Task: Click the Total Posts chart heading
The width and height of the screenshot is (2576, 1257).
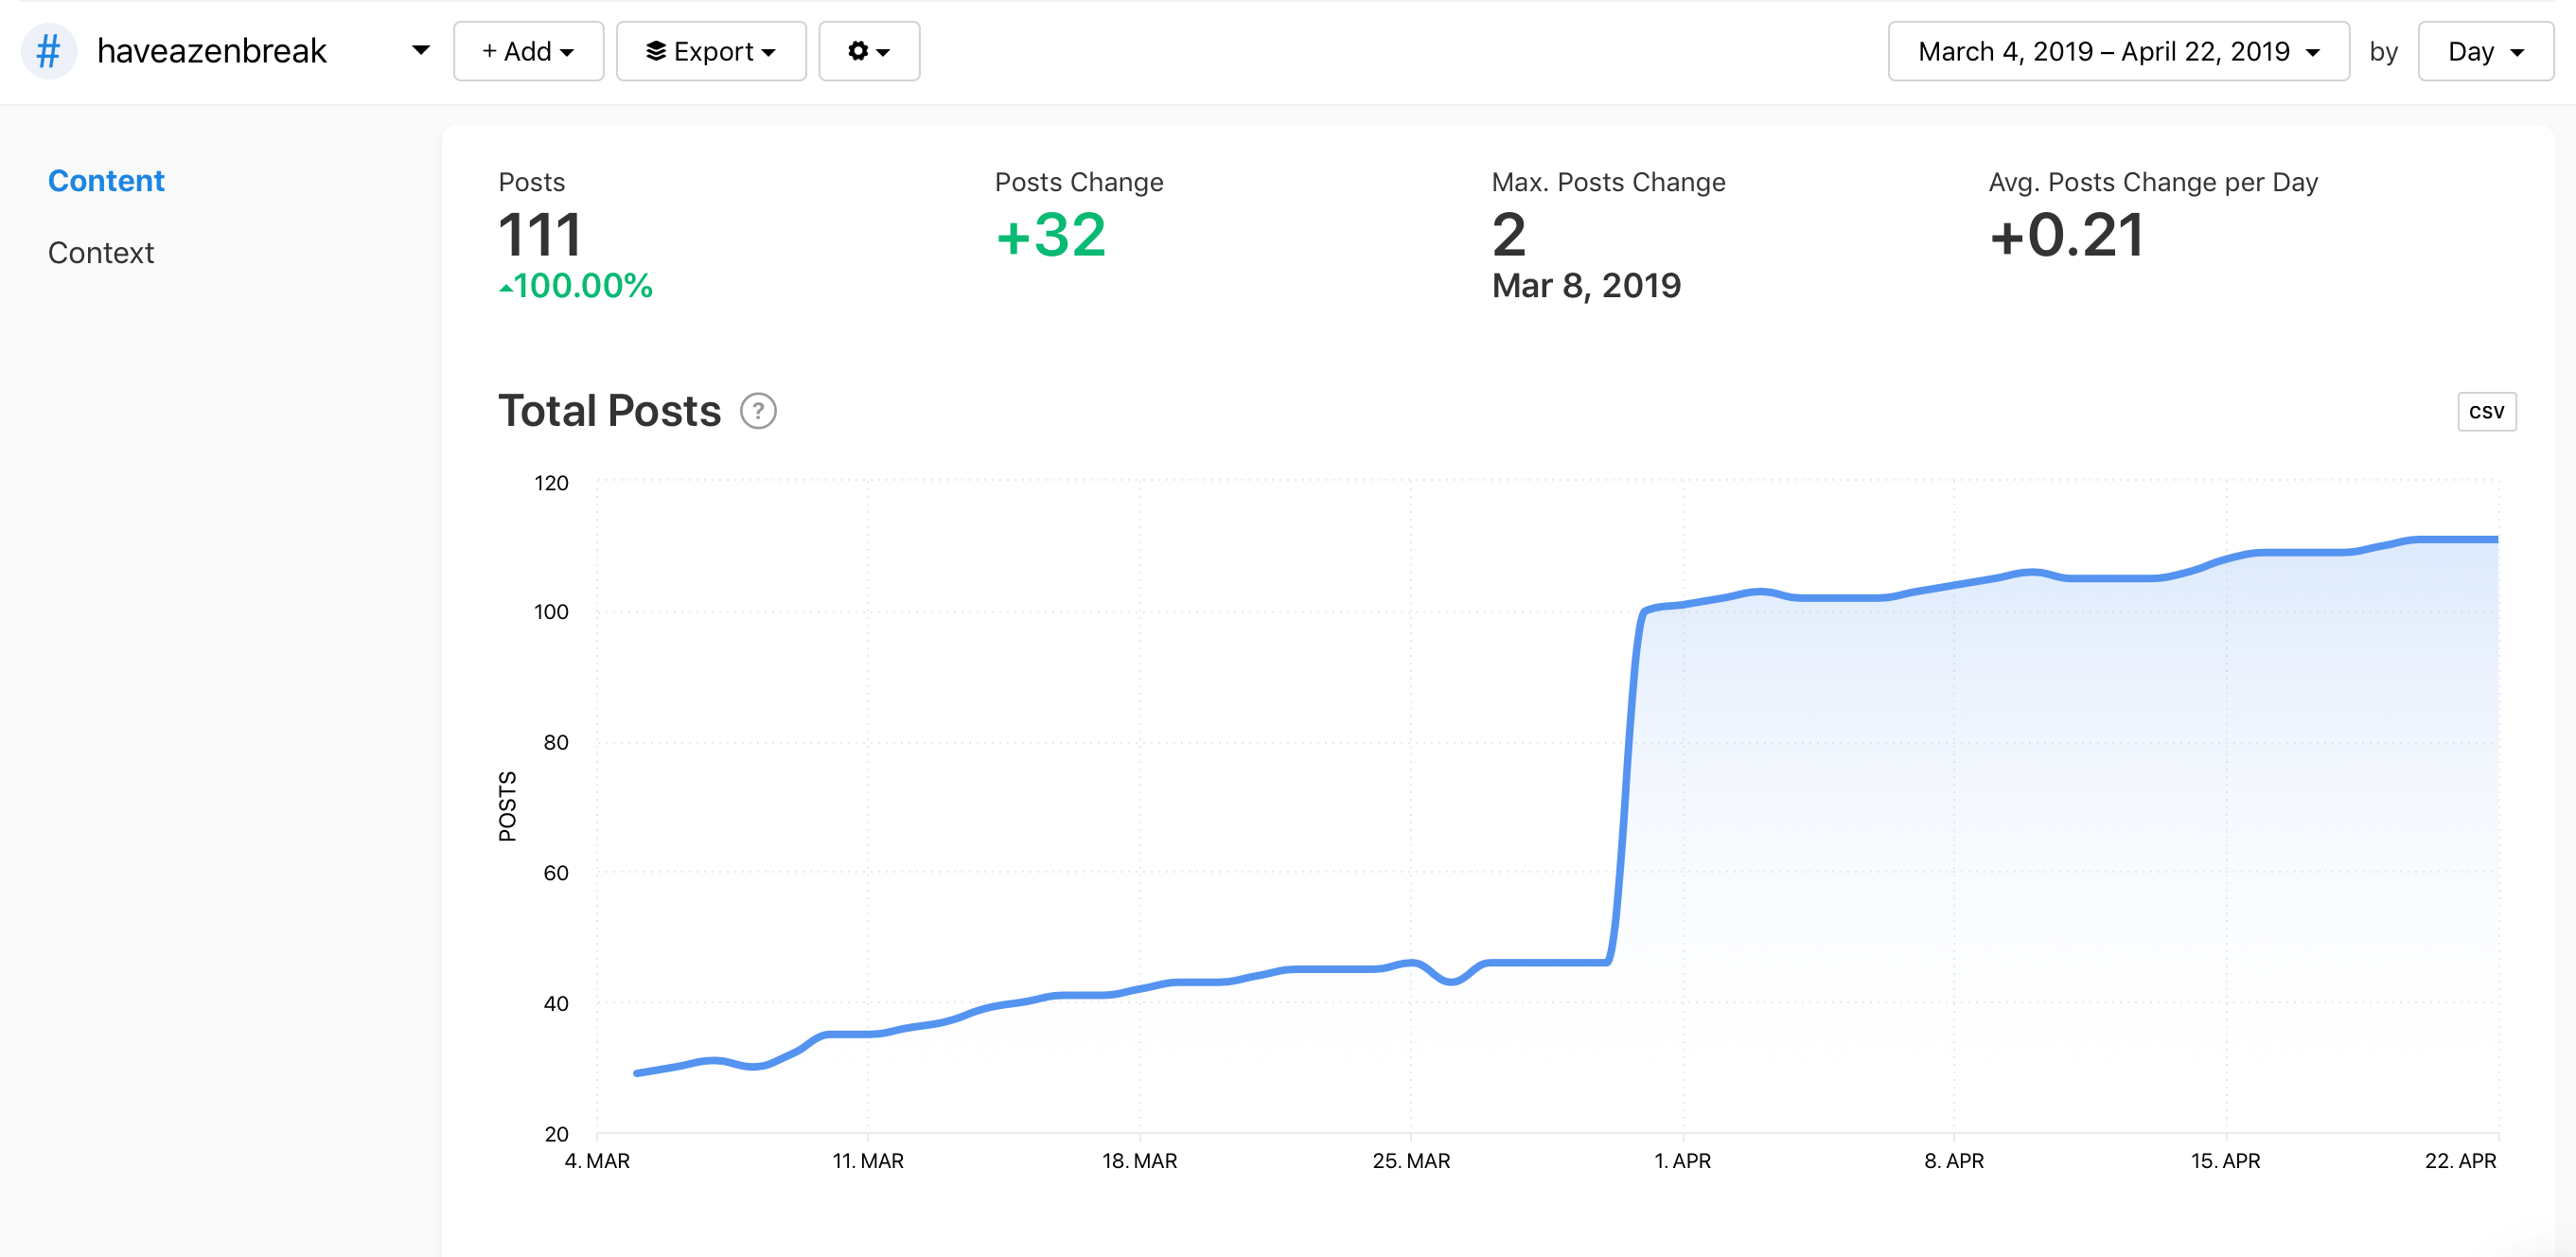Action: click(x=609, y=411)
